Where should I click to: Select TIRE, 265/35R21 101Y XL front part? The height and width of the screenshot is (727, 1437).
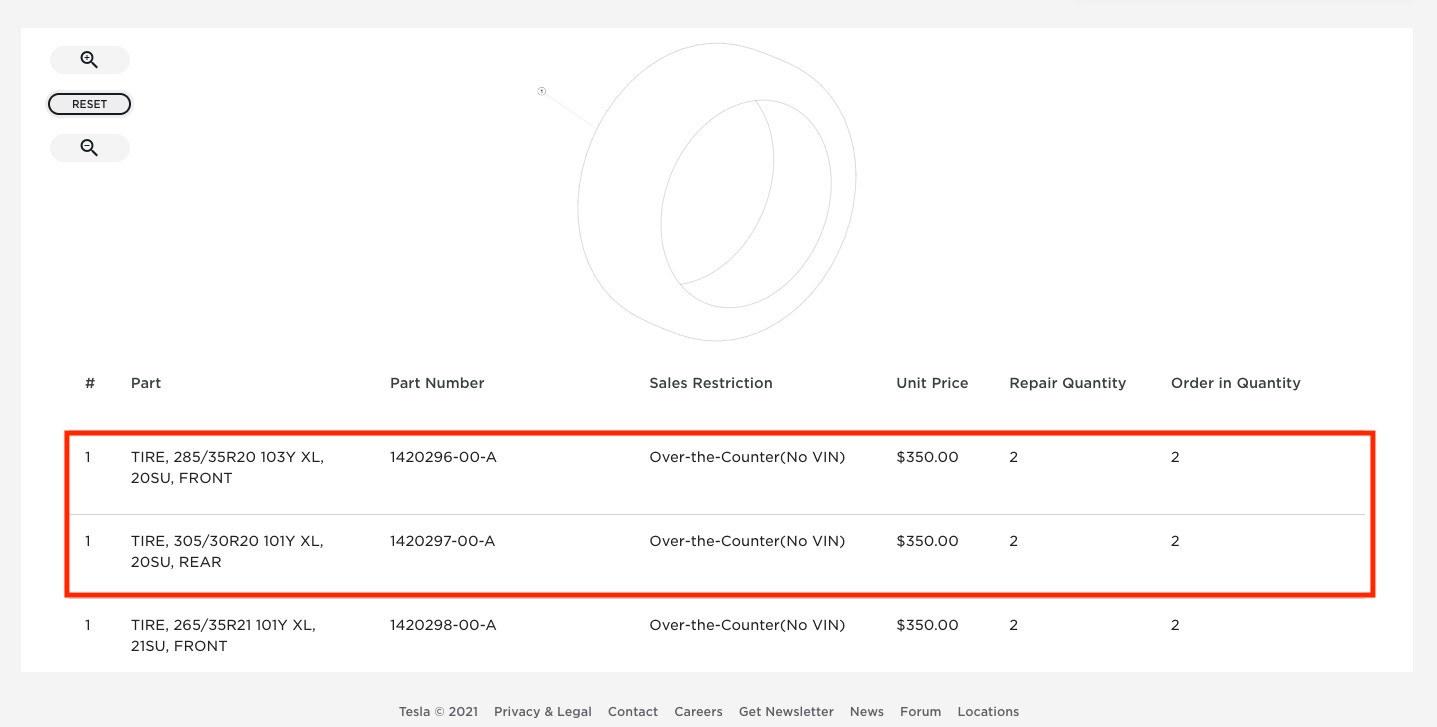click(x=223, y=636)
